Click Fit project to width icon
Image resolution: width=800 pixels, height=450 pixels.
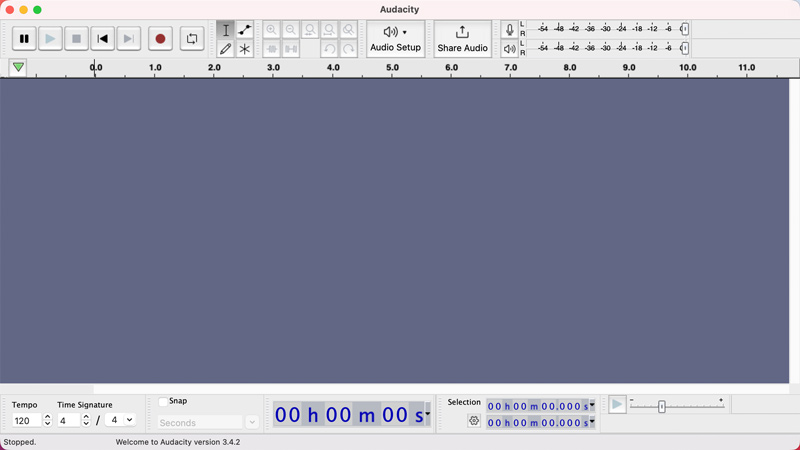[x=330, y=30]
